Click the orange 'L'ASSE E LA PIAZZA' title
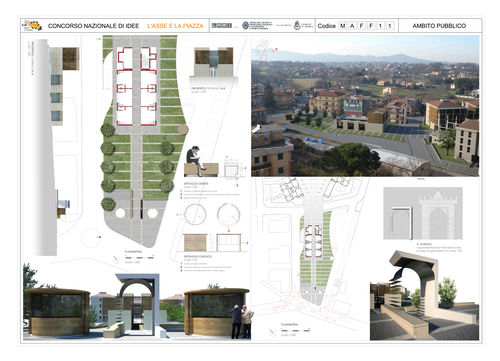 pyautogui.click(x=175, y=26)
